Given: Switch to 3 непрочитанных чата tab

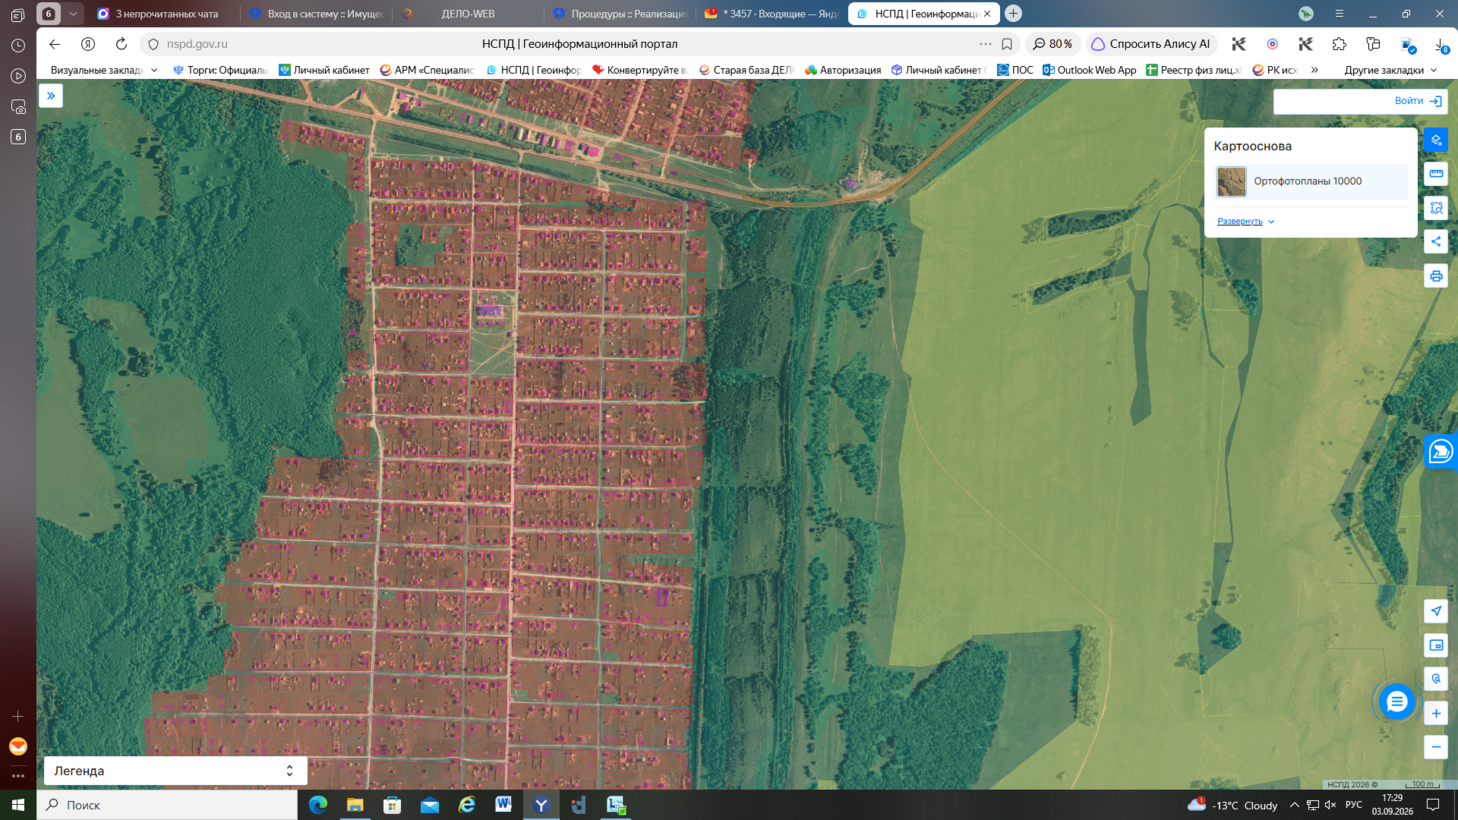Looking at the screenshot, I should [x=165, y=14].
